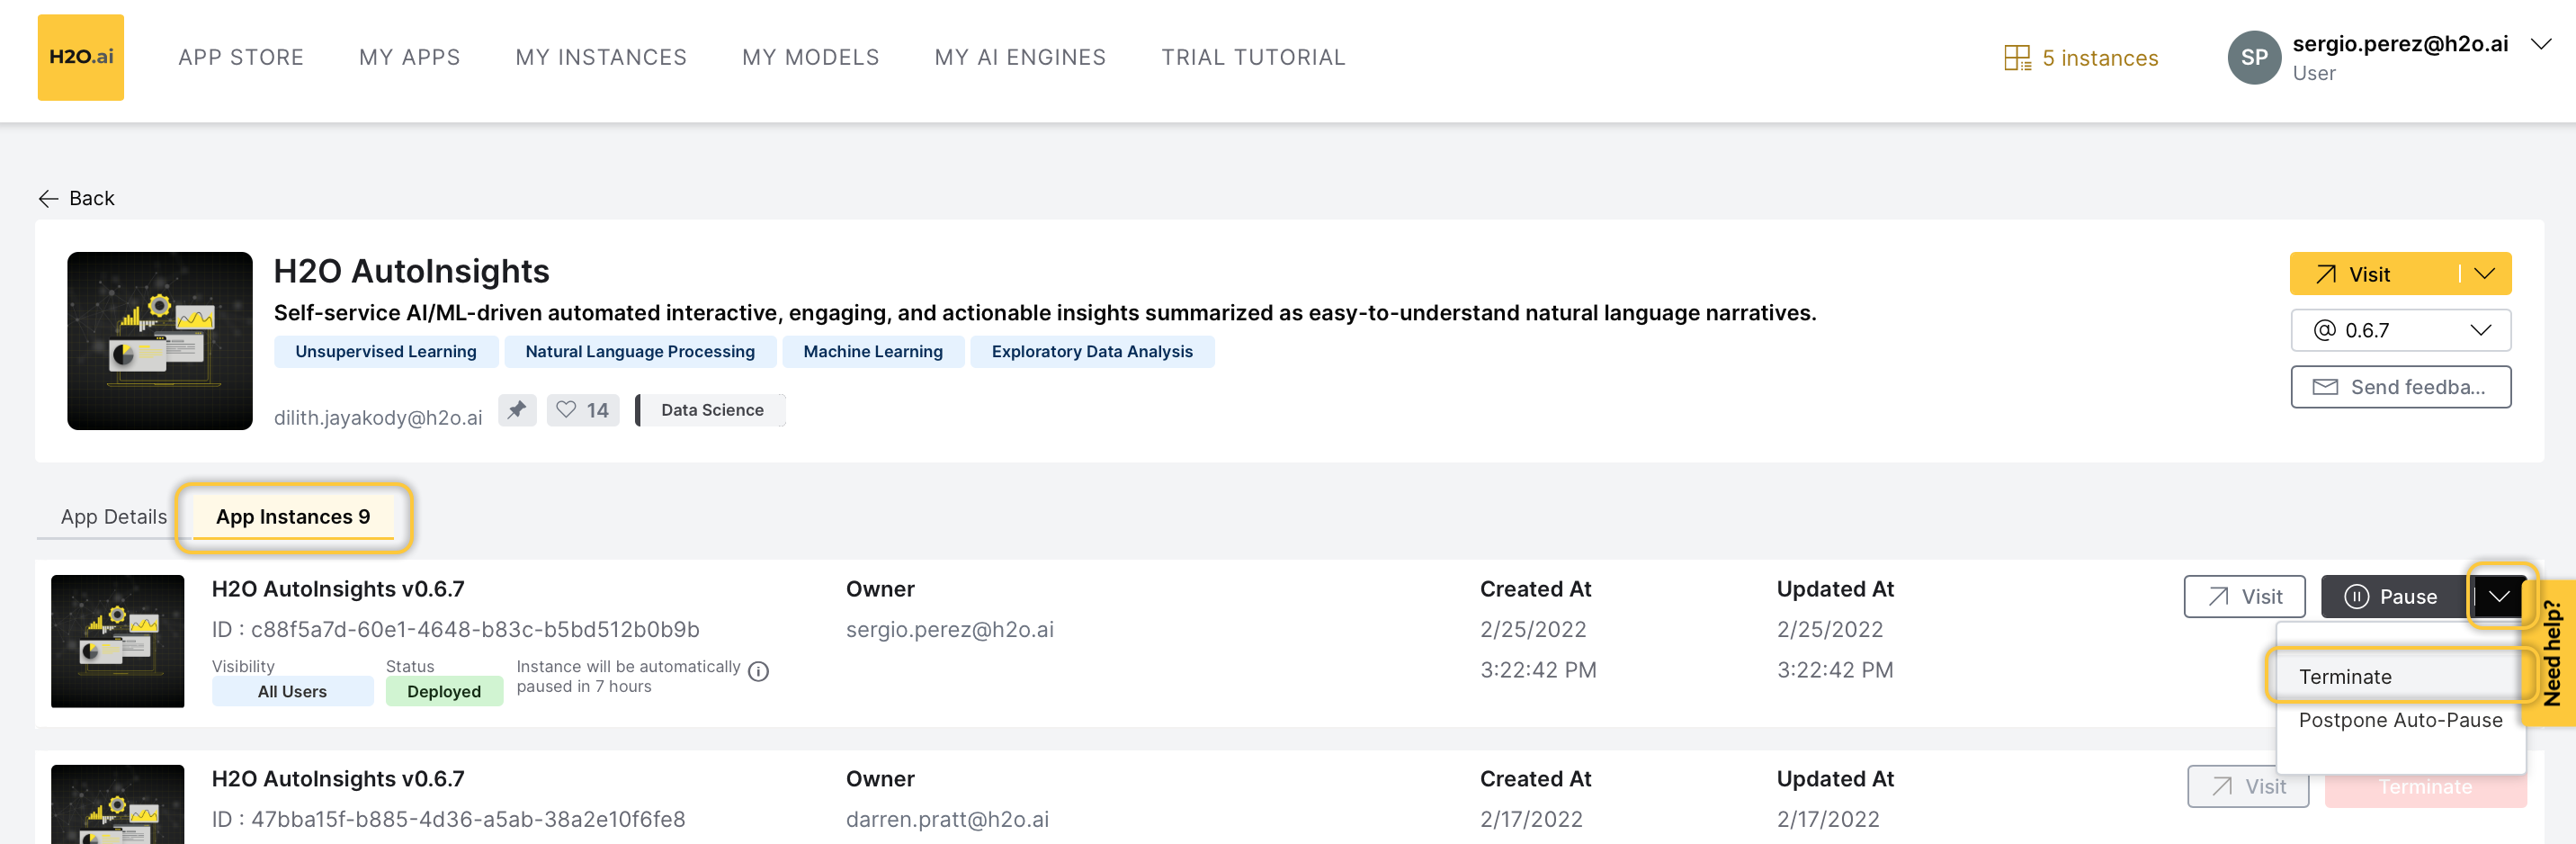This screenshot has width=2576, height=844.
Task: Click the Back link
Action: pyautogui.click(x=77, y=198)
